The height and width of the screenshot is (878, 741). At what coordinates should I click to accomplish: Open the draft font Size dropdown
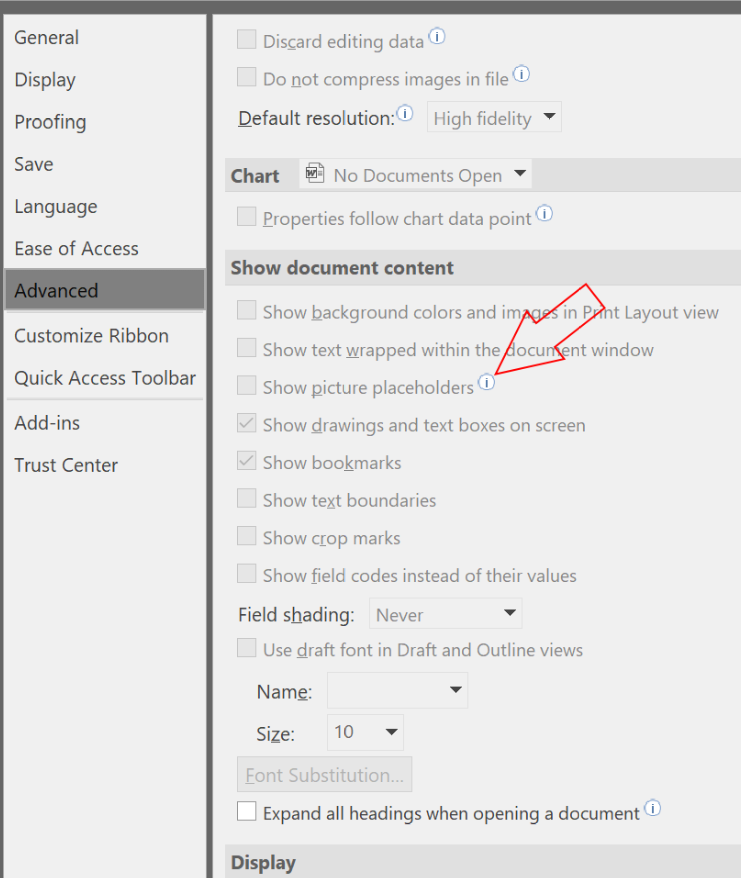pyautogui.click(x=365, y=732)
